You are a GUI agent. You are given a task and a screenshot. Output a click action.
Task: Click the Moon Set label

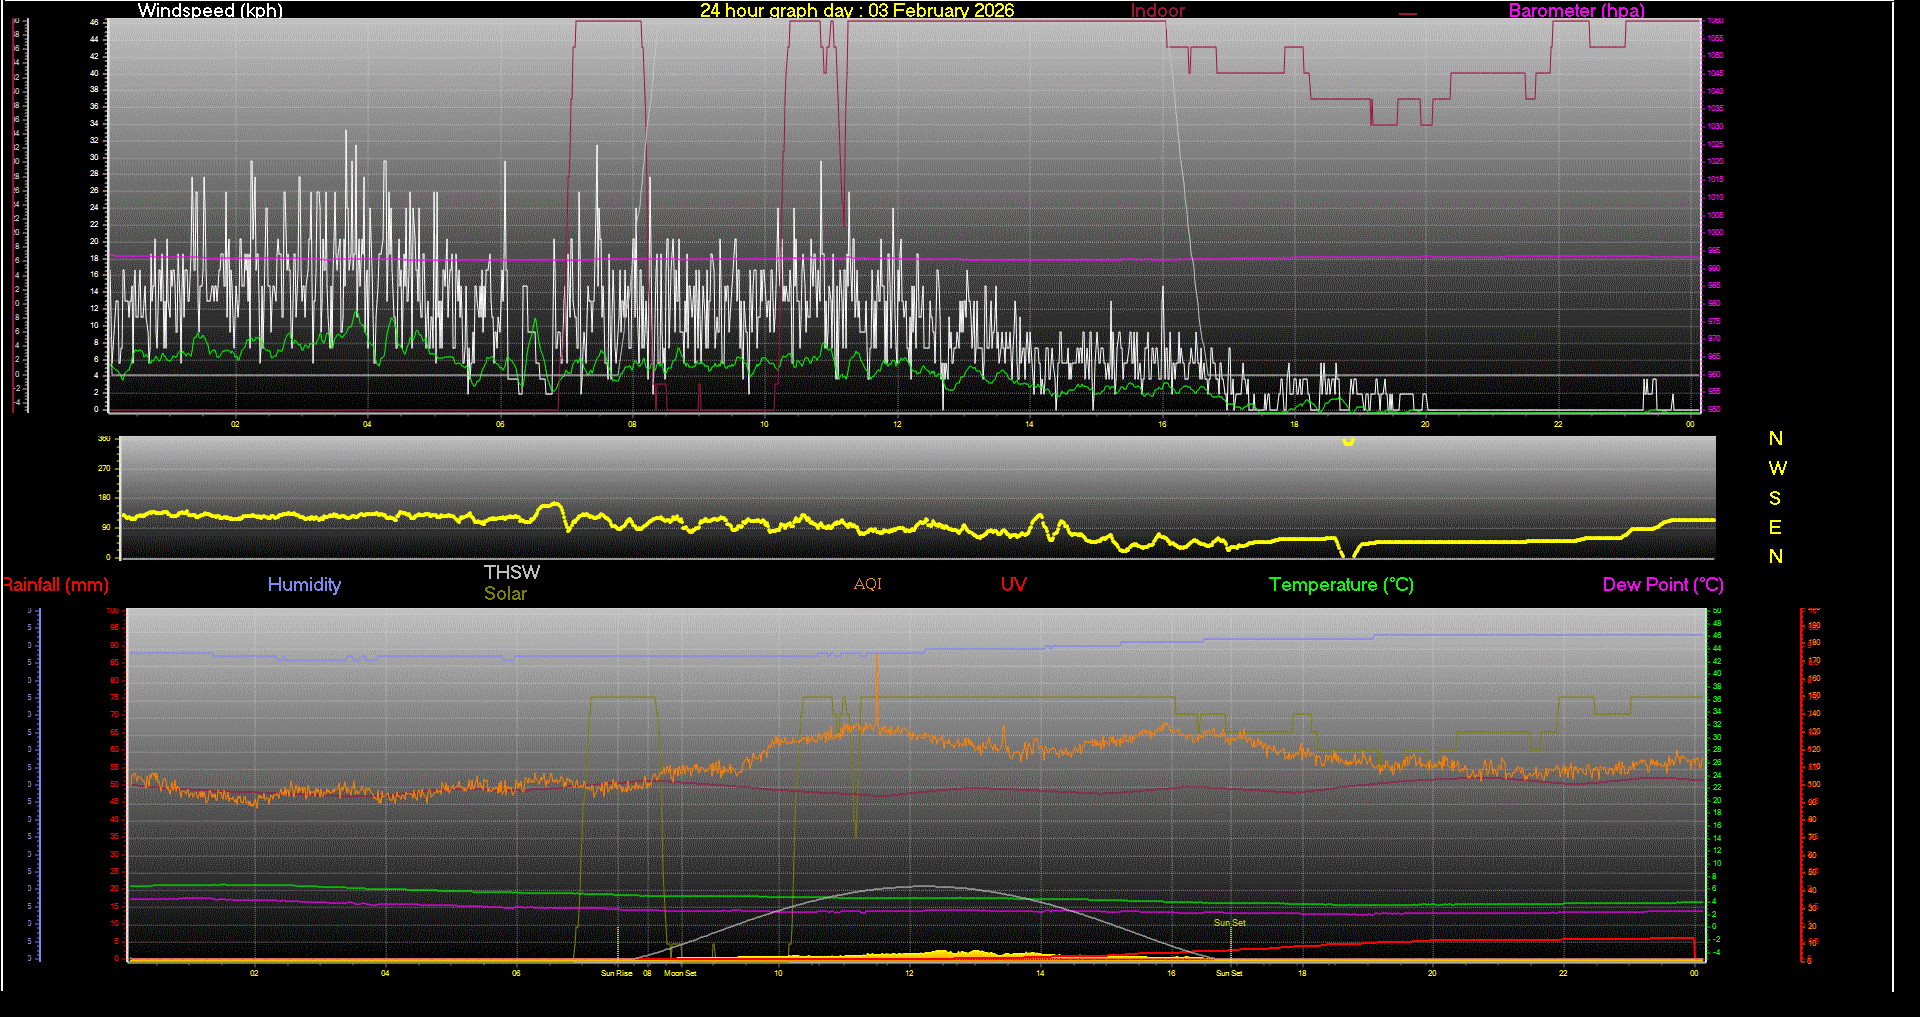[x=680, y=971]
